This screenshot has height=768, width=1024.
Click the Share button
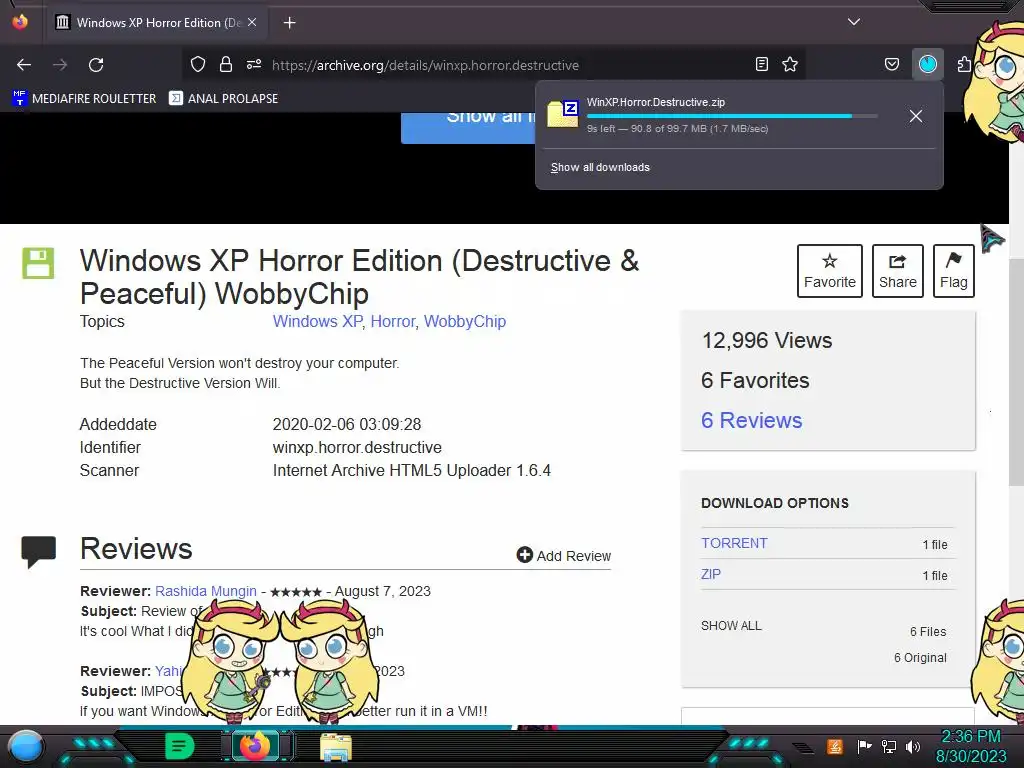click(x=897, y=271)
